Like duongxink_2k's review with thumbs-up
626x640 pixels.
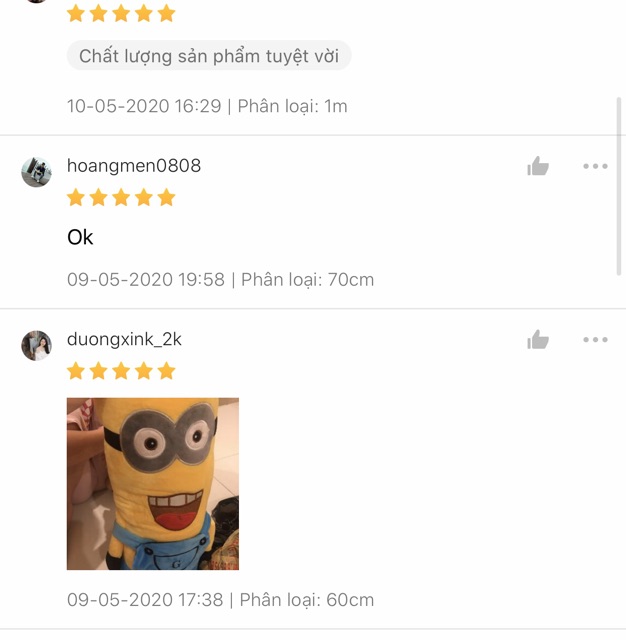tap(538, 340)
